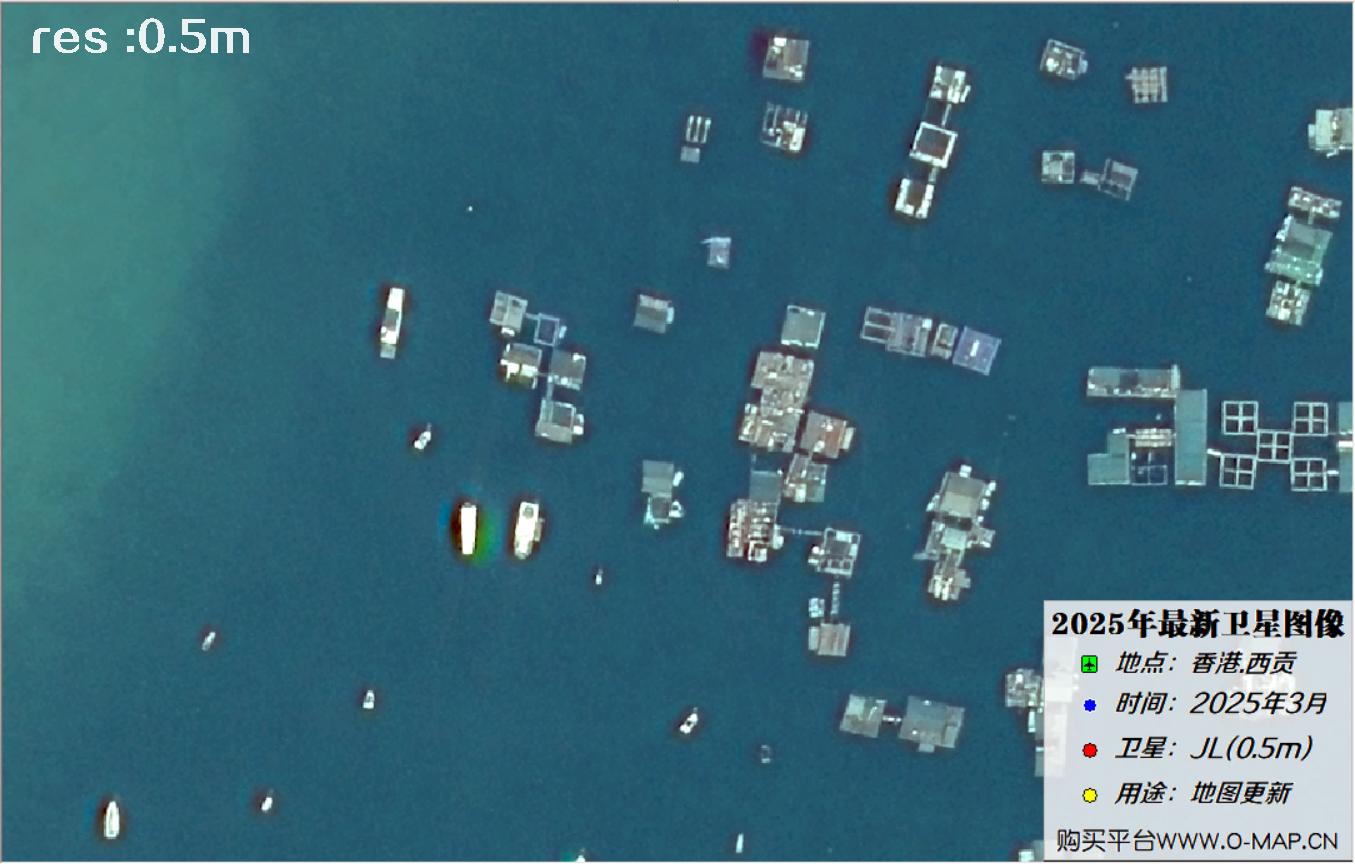Click the purple-tinted square raft

pos(976,350)
